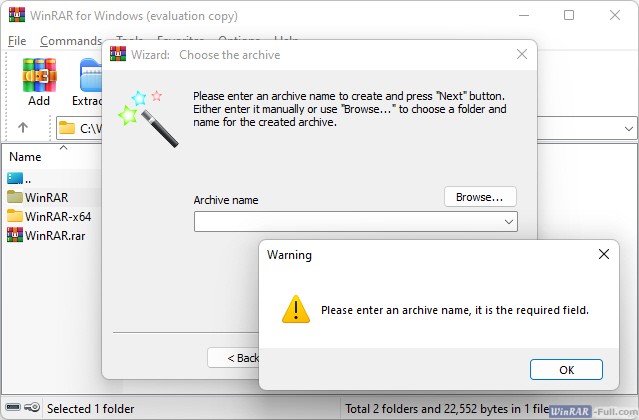Screen dimensions: 639x420
Task: Click the Browse... button
Action: (x=480, y=197)
